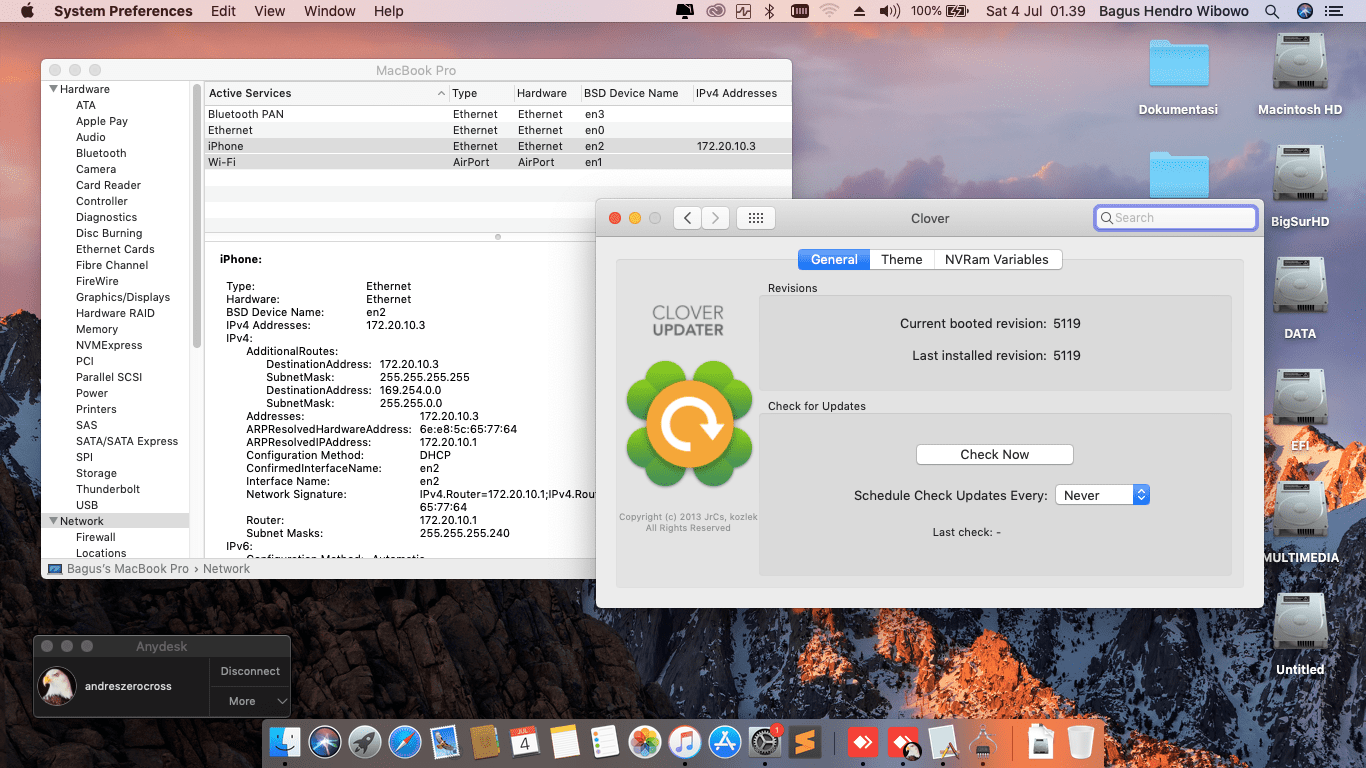Screen dimensions: 1366x768
Task: Select Bluetooth PAN service row
Action: 498,114
